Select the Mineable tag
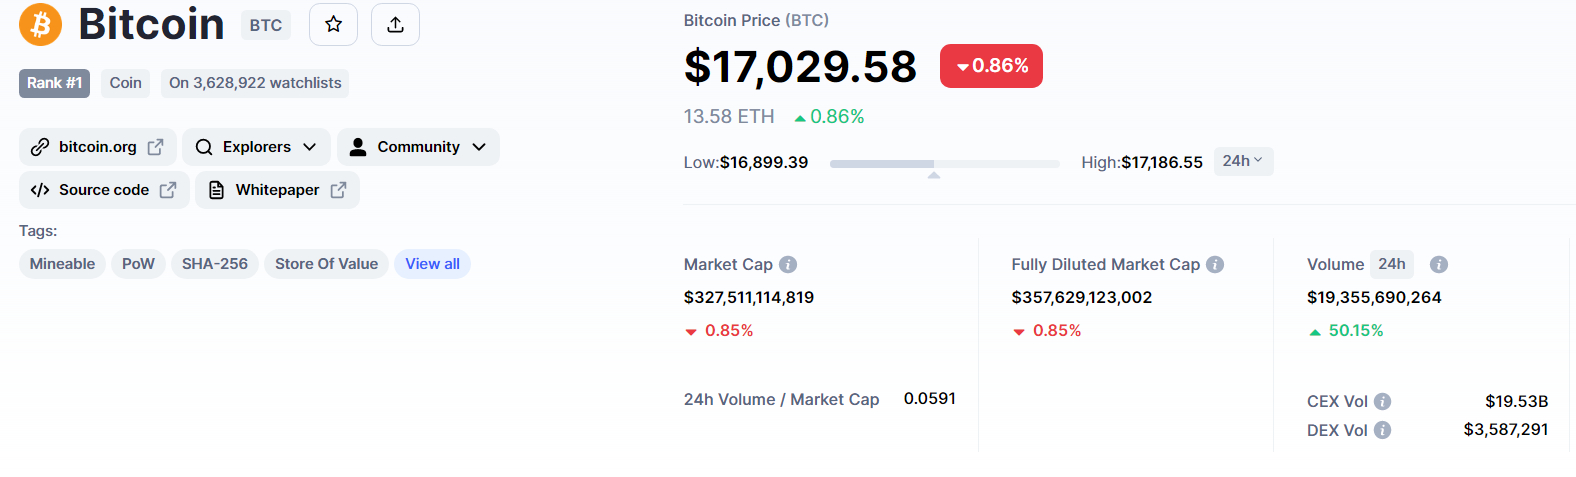The height and width of the screenshot is (477, 1576). click(62, 264)
